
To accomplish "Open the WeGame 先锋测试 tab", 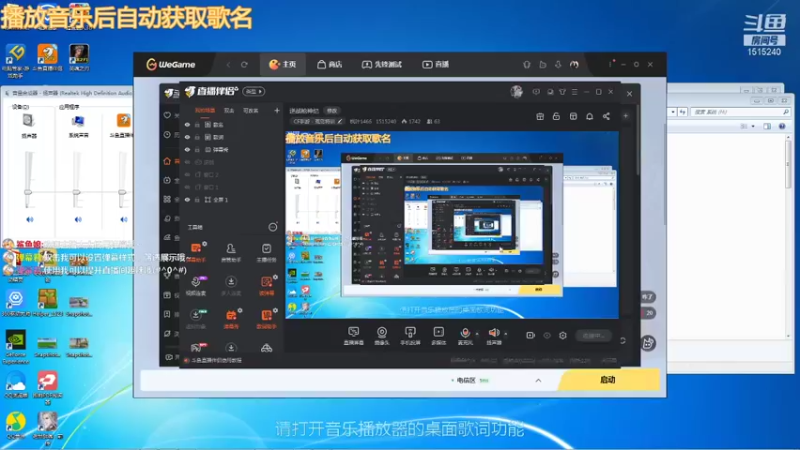I will coord(382,64).
